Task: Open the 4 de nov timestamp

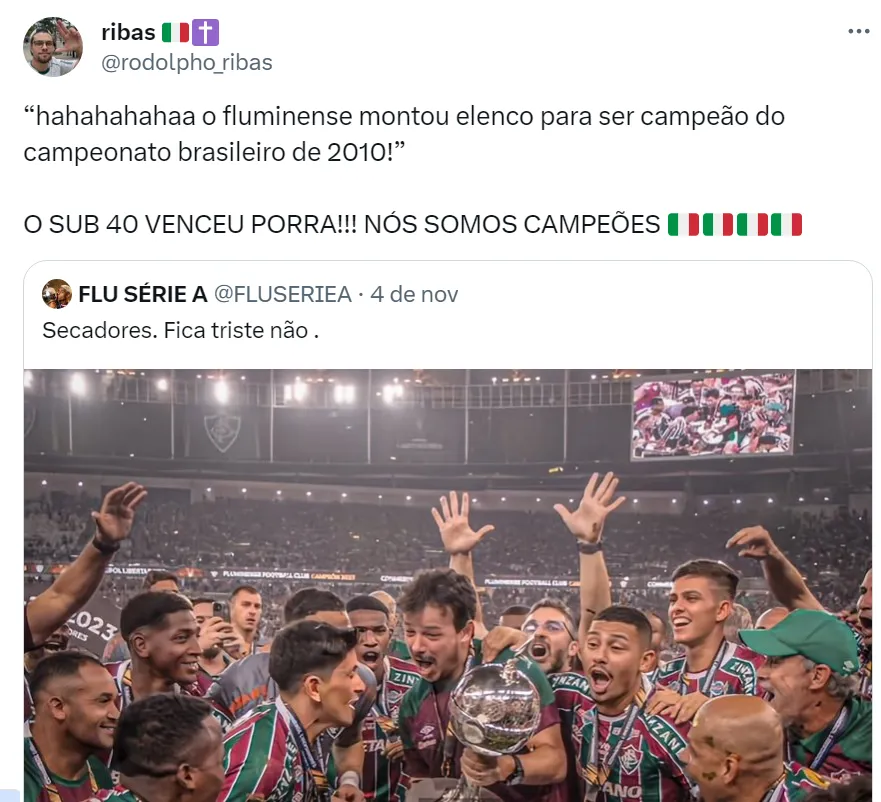Action: coord(414,294)
